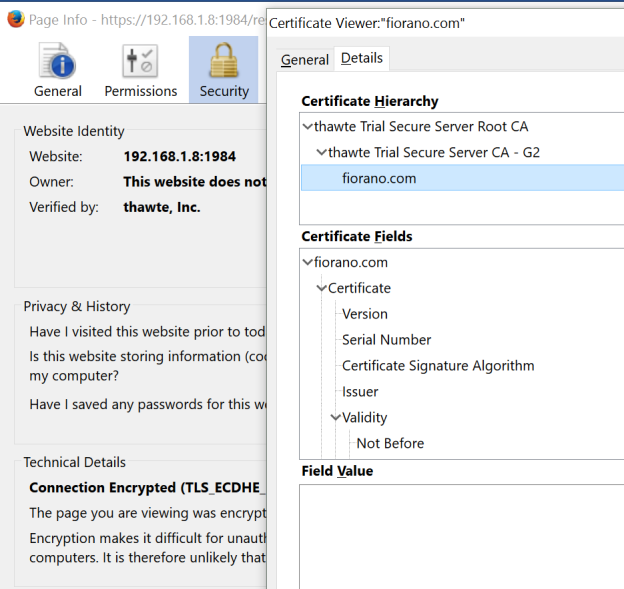Click the Firefox logo in Page Info title
Image resolution: width=624 pixels, height=589 pixels.
[x=16, y=19]
